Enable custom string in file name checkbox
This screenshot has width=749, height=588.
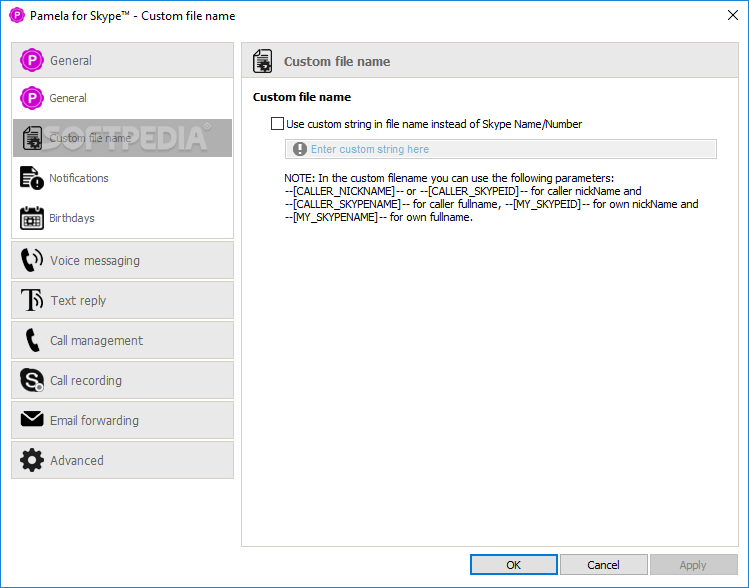(277, 124)
